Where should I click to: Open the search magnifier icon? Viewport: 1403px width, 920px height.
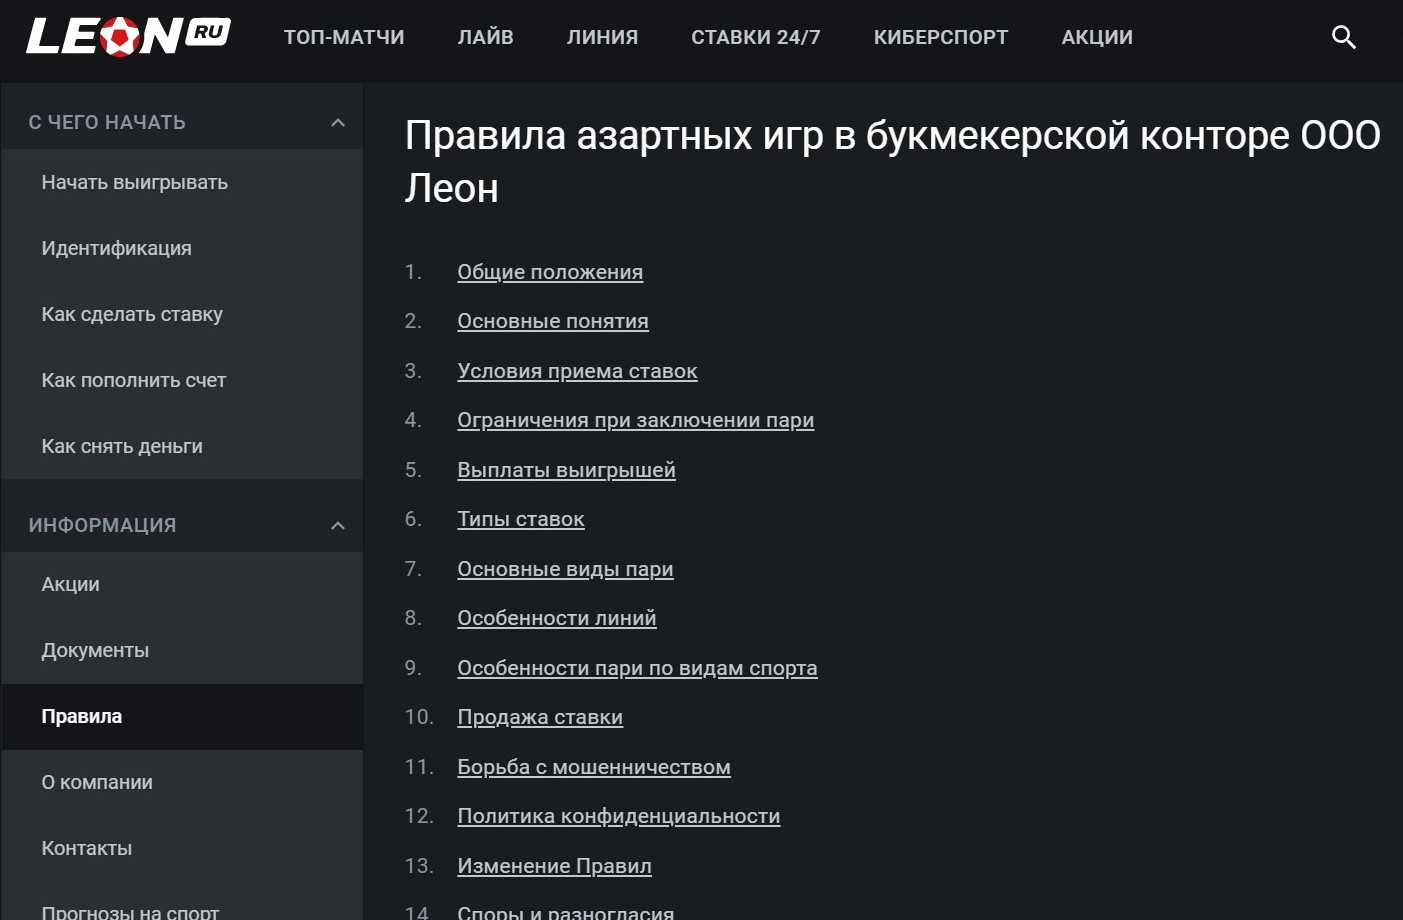1343,37
